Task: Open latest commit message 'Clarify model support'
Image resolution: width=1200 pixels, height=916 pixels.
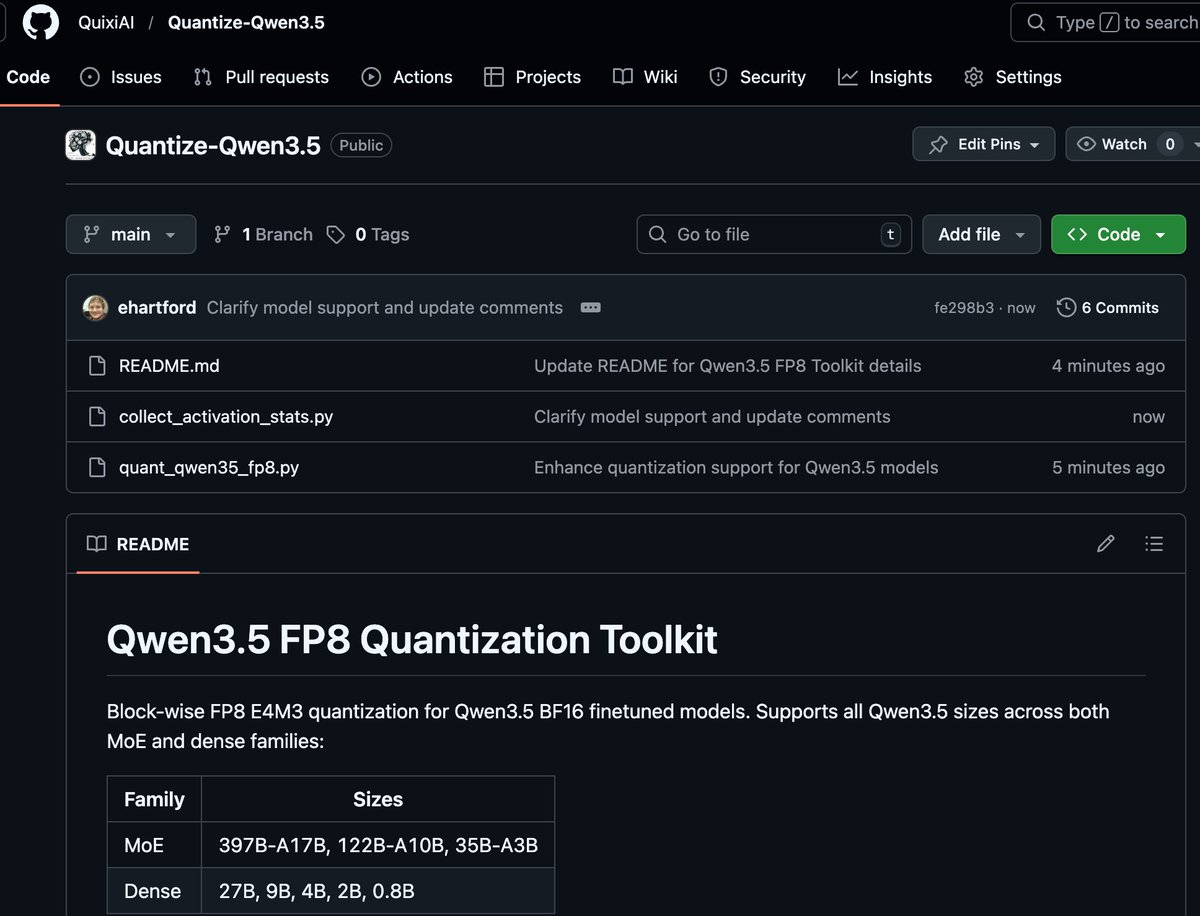Action: tap(385, 308)
